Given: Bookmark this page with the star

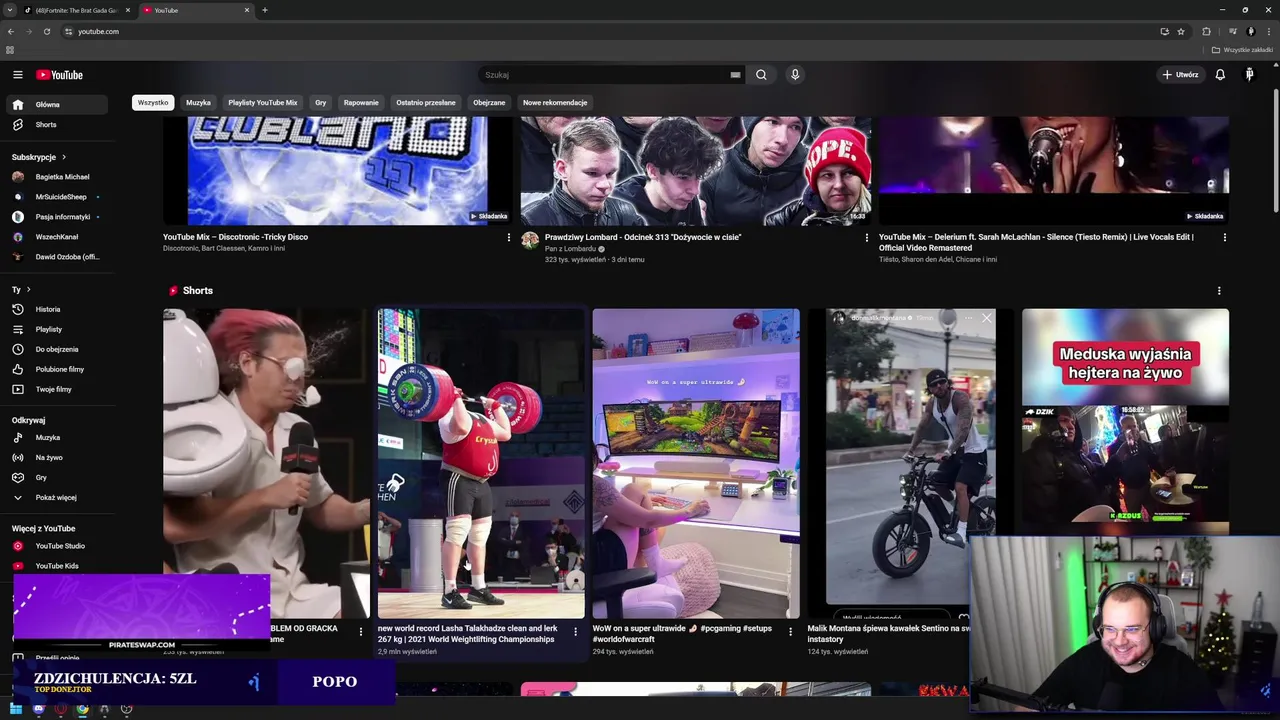Looking at the screenshot, I should pyautogui.click(x=1181, y=31).
